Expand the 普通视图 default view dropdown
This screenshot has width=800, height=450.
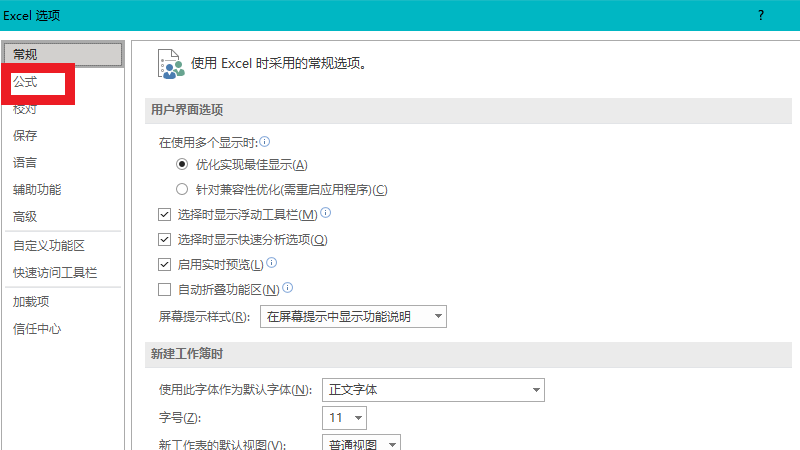point(361,444)
